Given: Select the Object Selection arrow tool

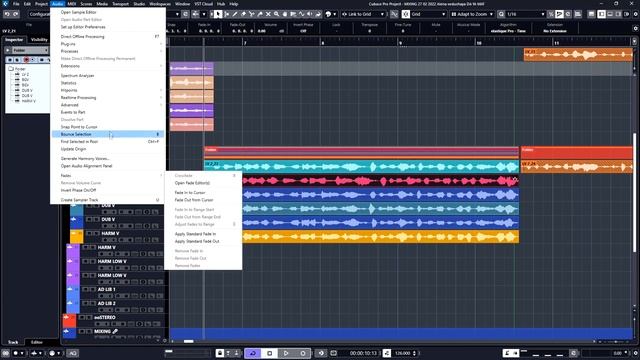Looking at the screenshot, I should (218, 14).
